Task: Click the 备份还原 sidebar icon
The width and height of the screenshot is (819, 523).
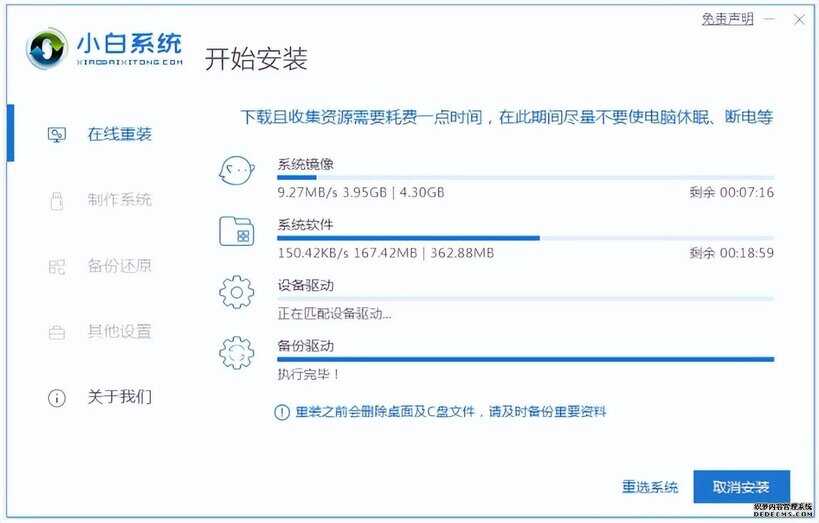Action: 56,267
